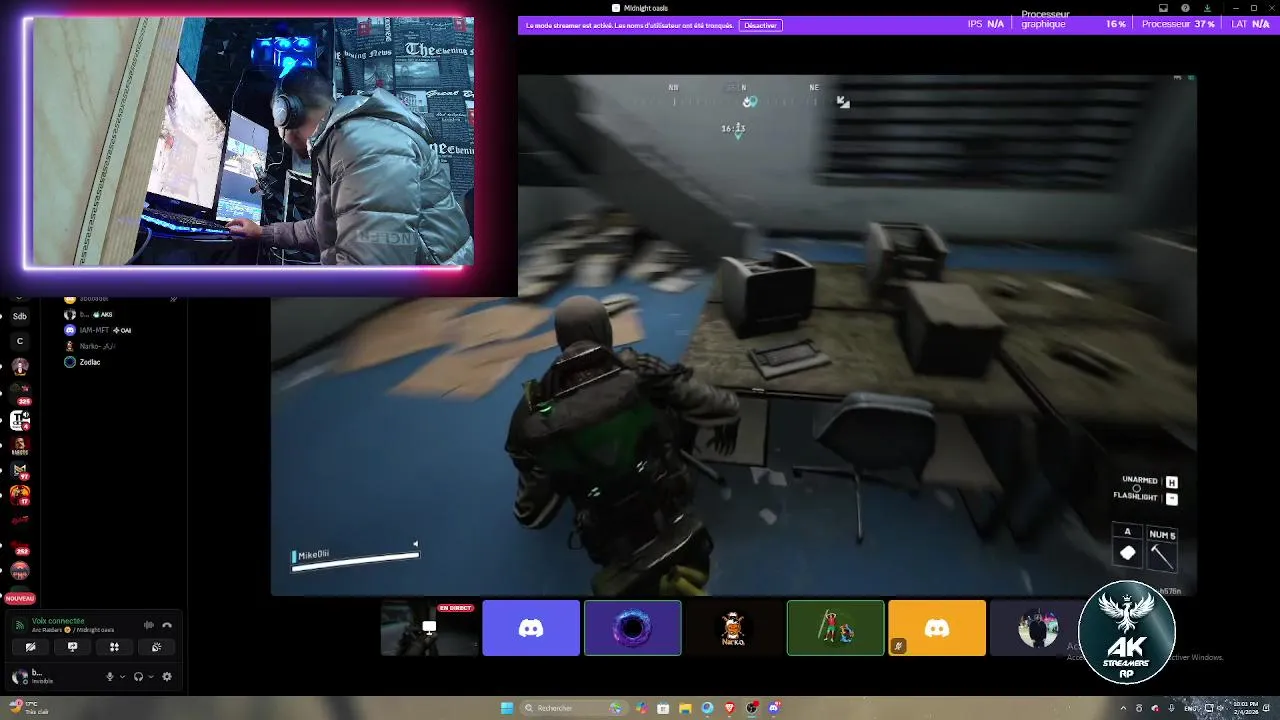Toggle microphone mute
Viewport: 1280px width, 720px height.
pos(110,677)
